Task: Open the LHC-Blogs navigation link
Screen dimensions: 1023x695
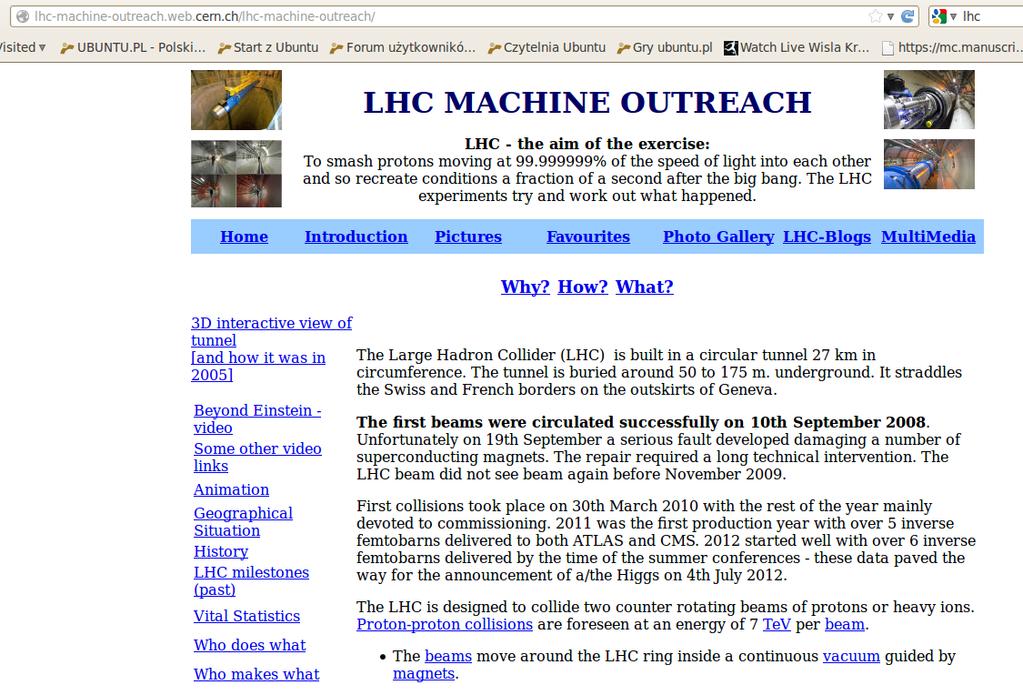Action: click(827, 237)
